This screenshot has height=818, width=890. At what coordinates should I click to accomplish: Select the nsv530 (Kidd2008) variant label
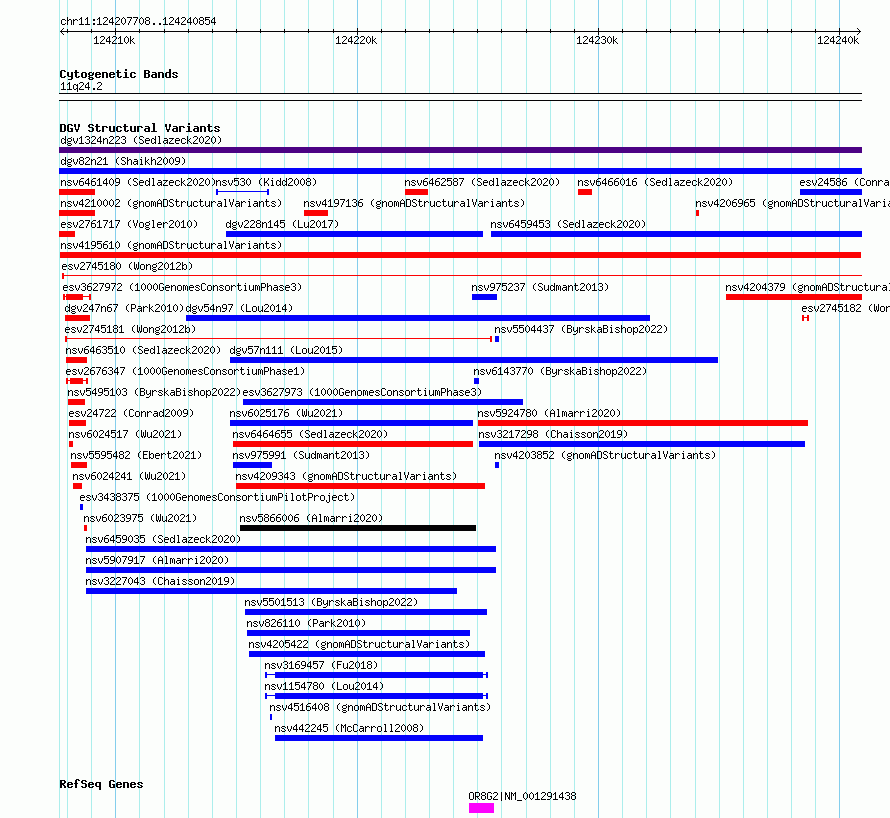[266, 182]
